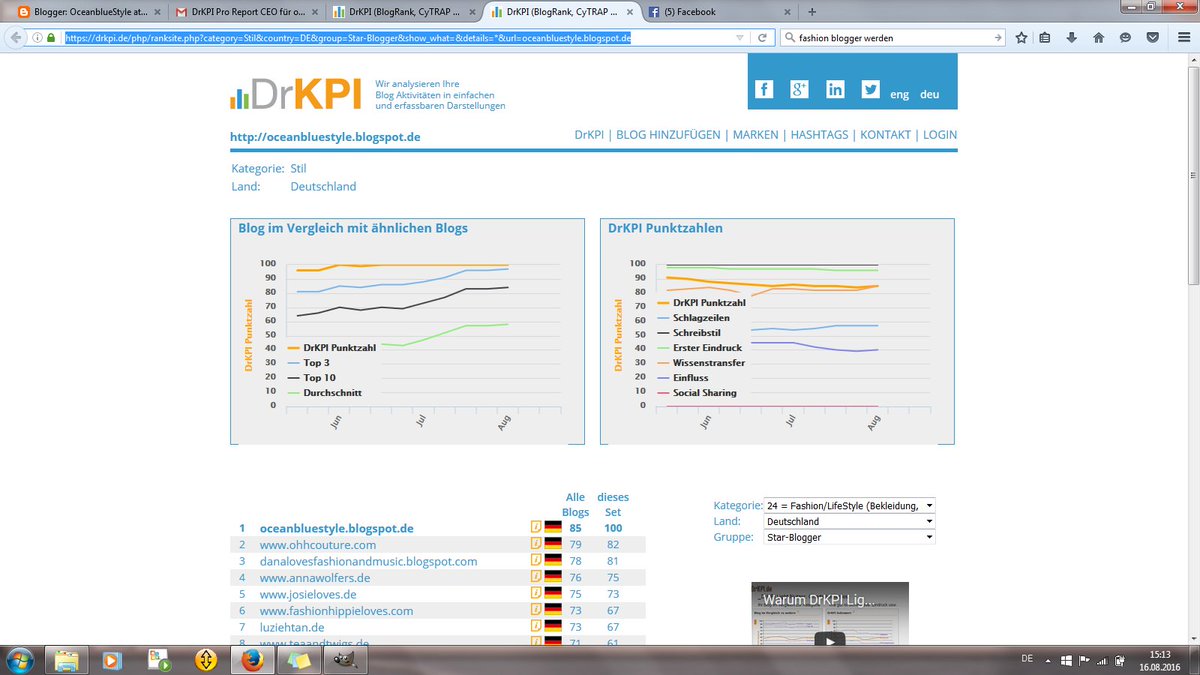
Task: Click the Facebook icon in the blue header
Action: coord(764,88)
